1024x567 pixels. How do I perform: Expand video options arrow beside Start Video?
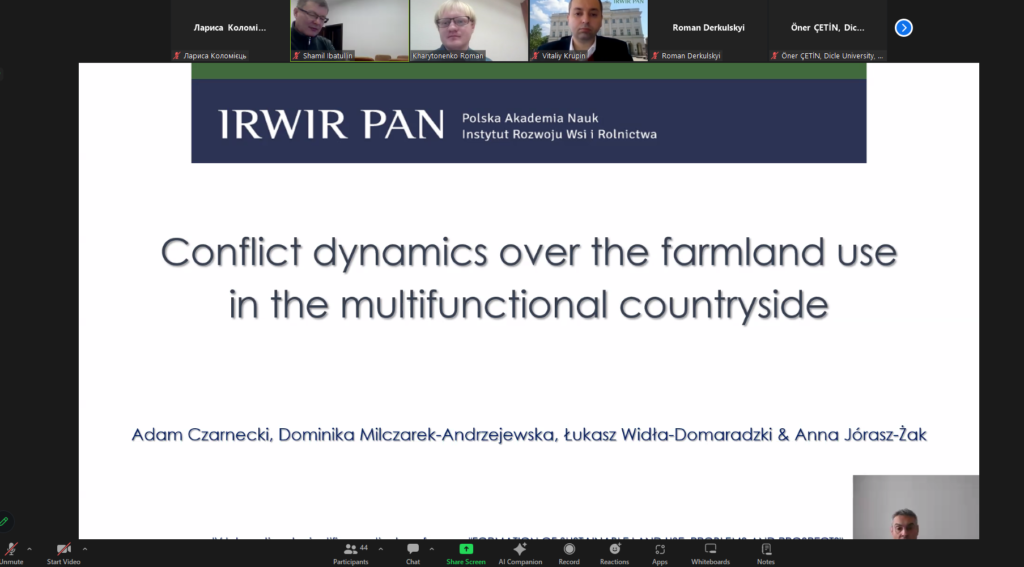(84, 549)
